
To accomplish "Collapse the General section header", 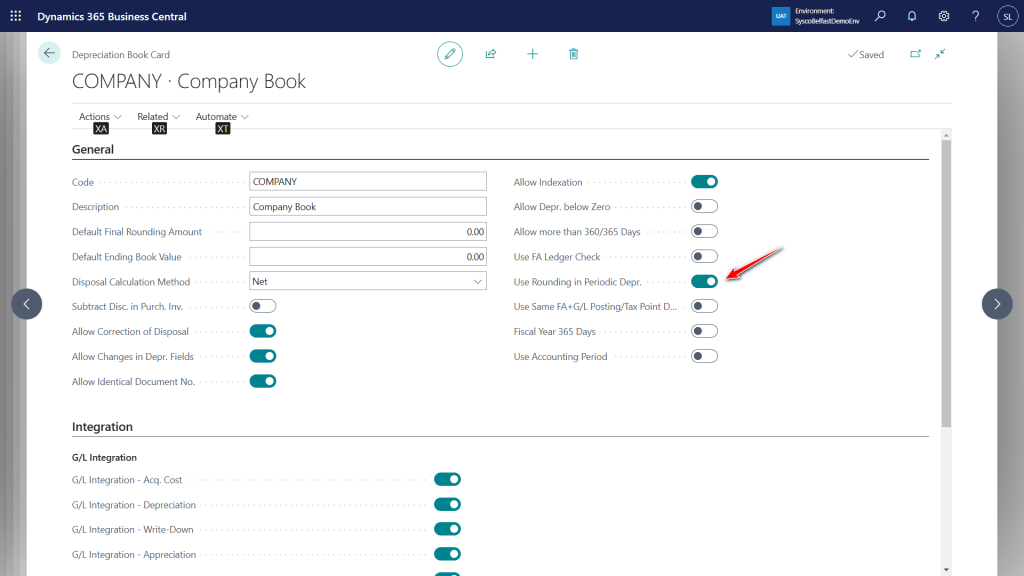I will (93, 149).
